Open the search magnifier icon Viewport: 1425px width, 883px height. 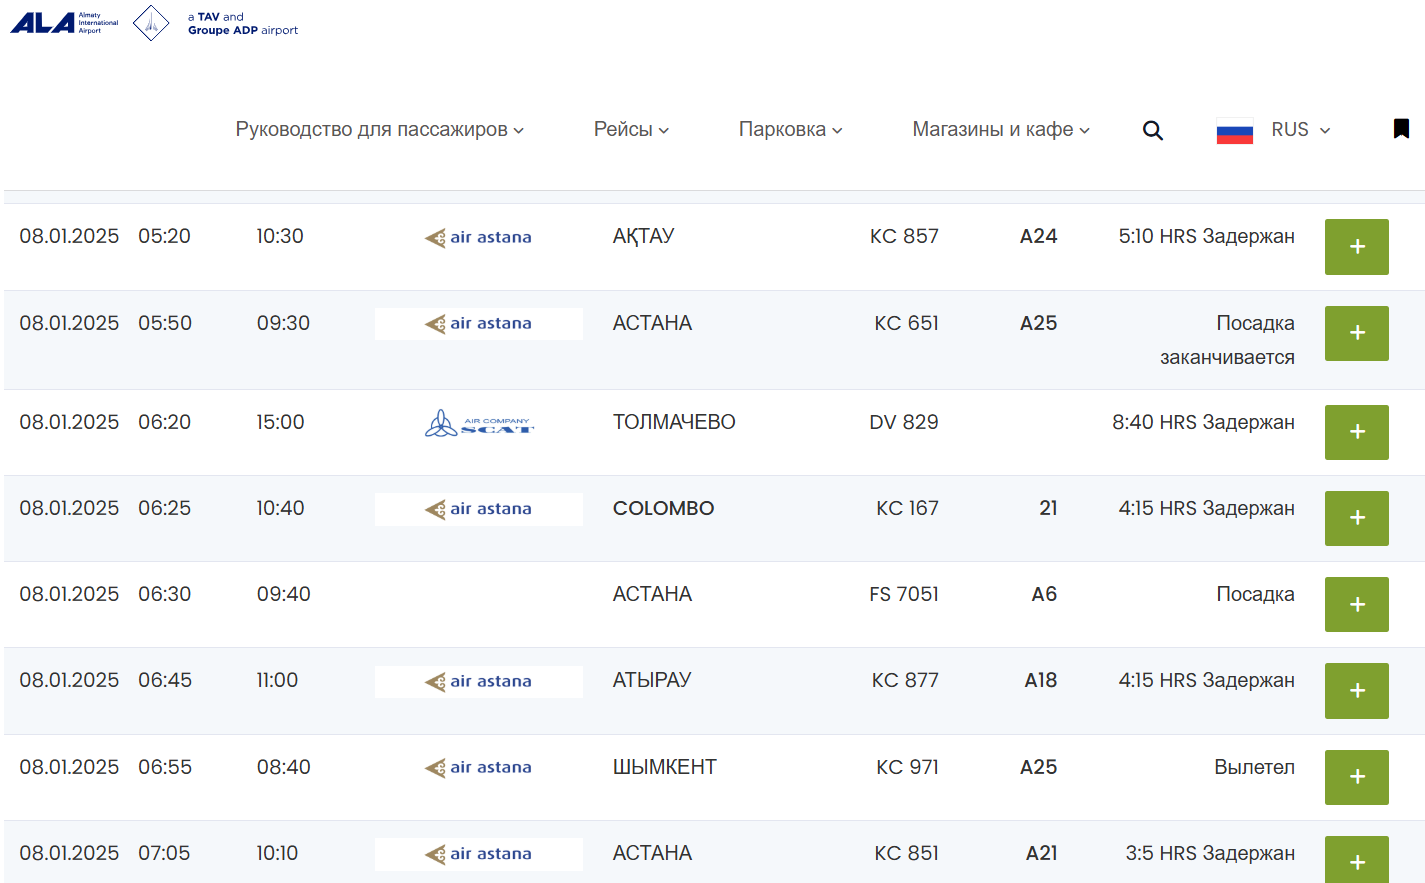tap(1152, 130)
